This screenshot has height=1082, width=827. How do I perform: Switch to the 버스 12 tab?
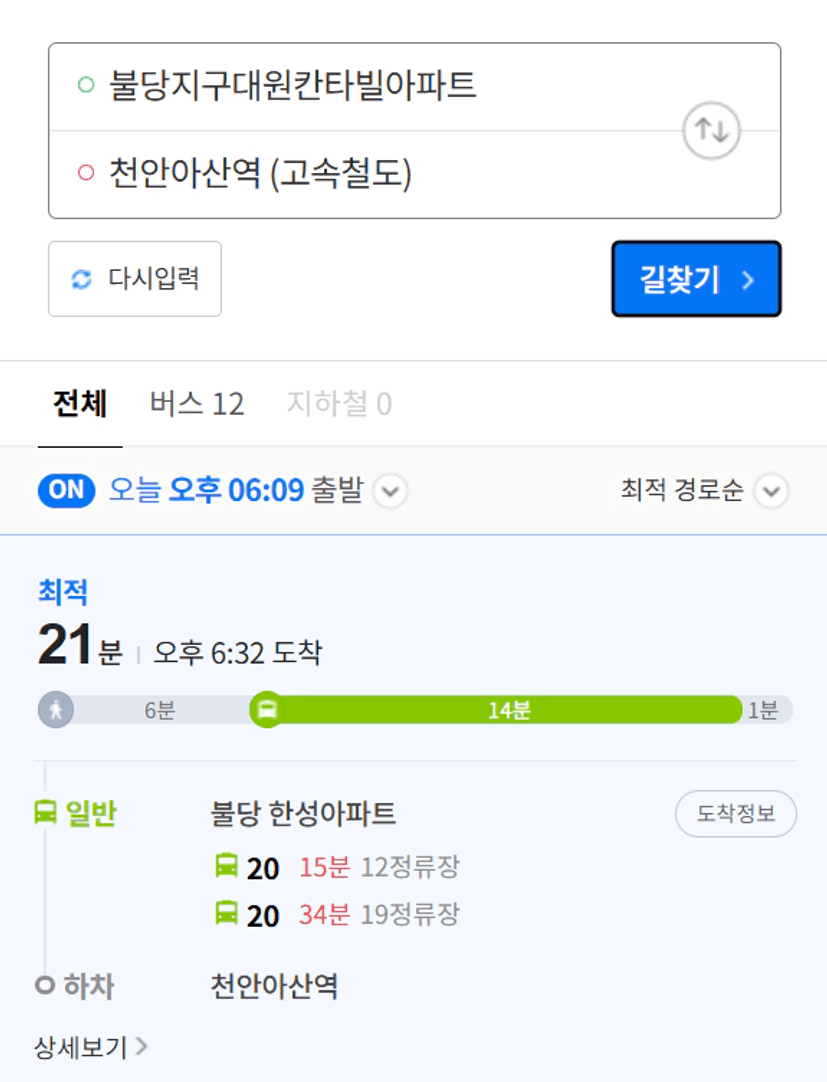pos(197,404)
